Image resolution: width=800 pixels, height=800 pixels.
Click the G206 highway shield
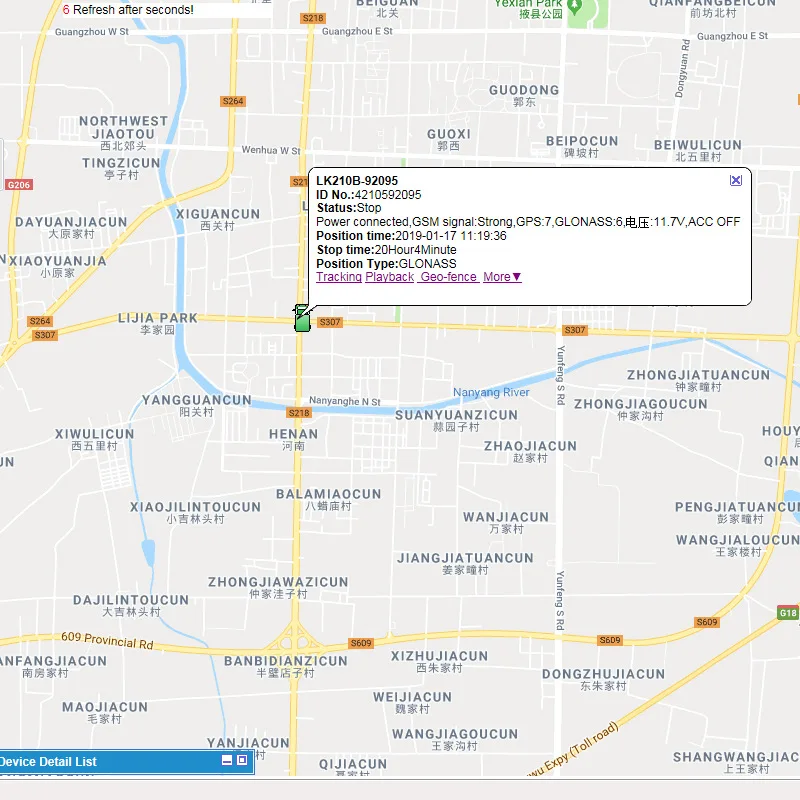pos(19,185)
